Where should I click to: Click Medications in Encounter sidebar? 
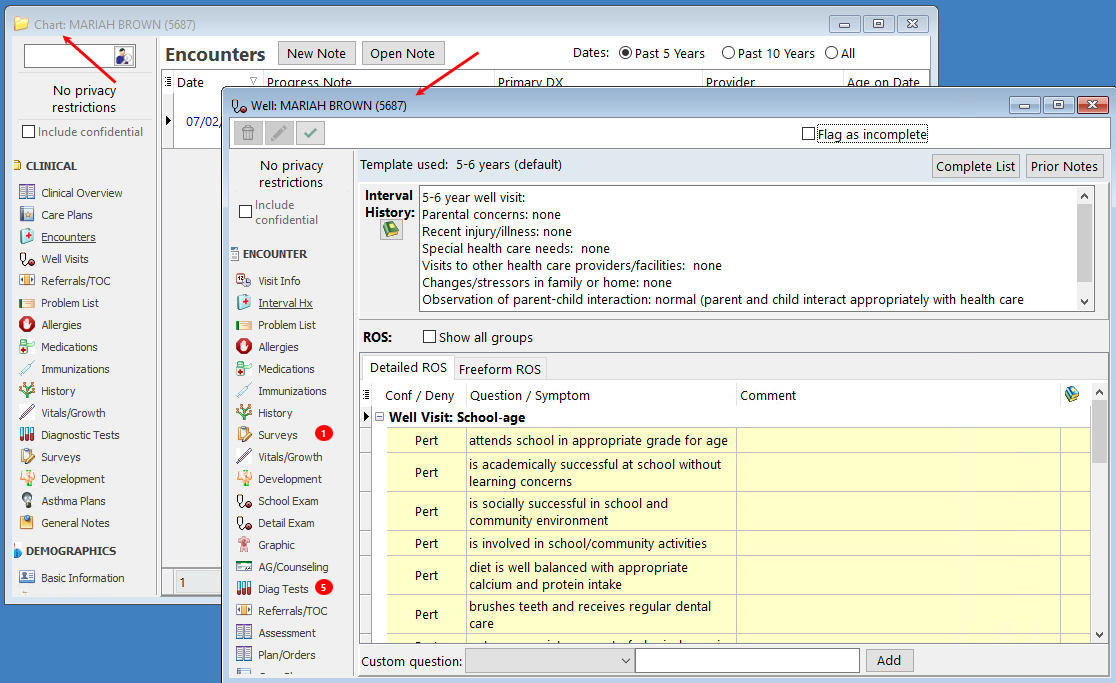coord(285,369)
